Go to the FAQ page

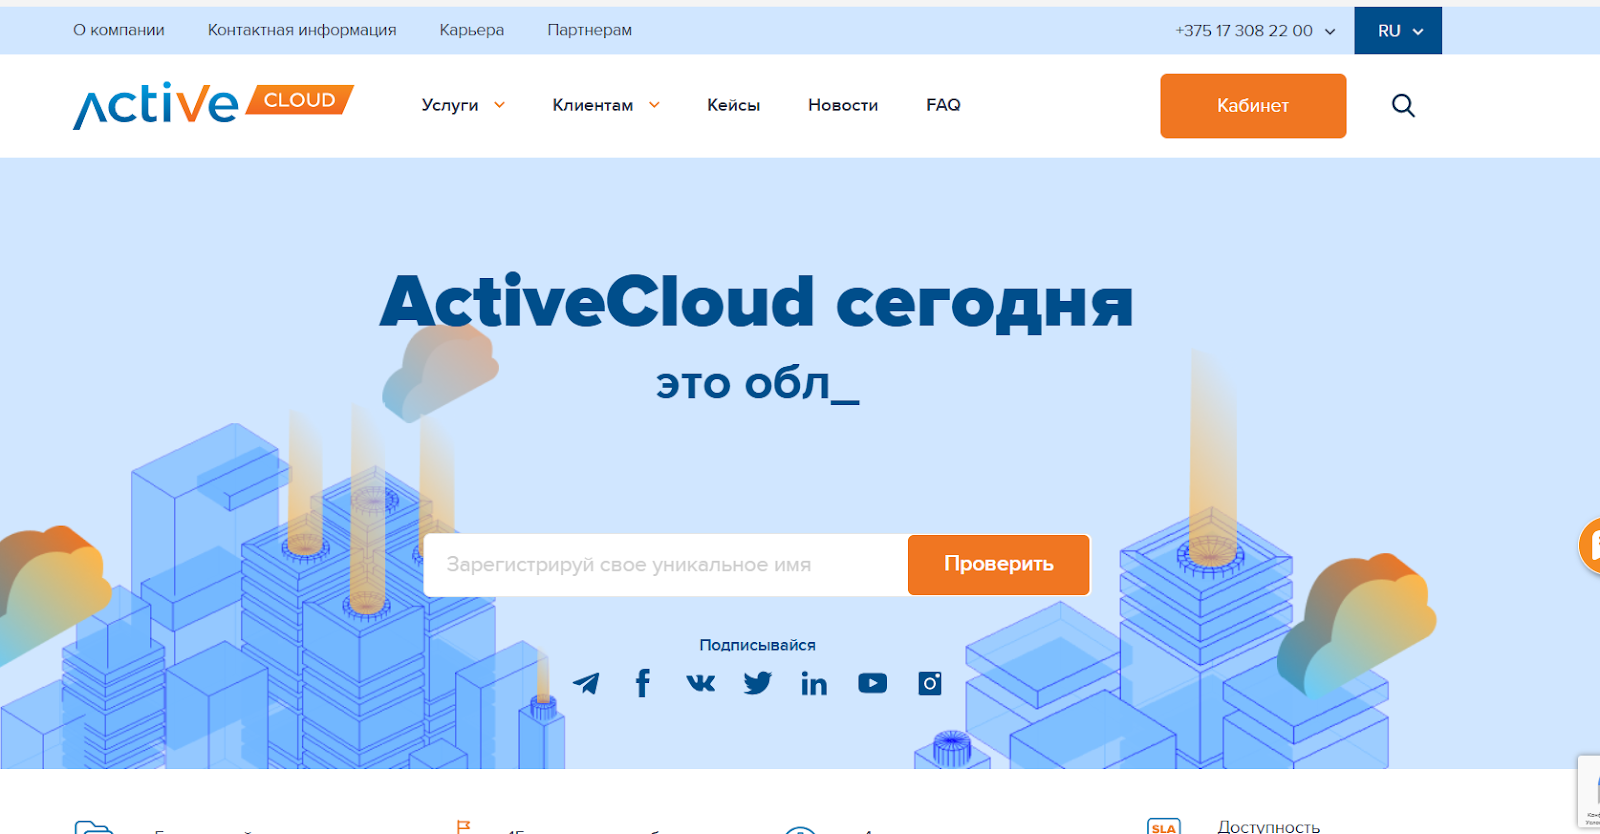(943, 105)
